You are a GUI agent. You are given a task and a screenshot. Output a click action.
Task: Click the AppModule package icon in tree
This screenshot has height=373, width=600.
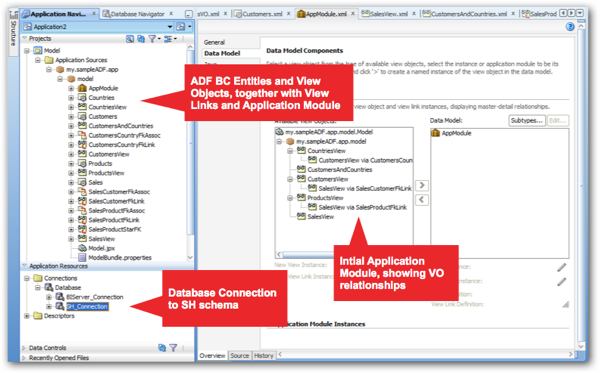pyautogui.click(x=82, y=88)
